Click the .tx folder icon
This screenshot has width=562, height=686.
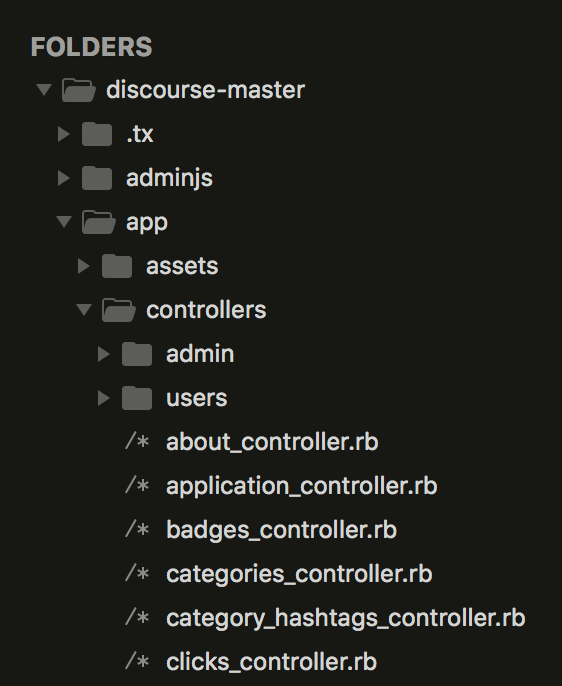97,134
